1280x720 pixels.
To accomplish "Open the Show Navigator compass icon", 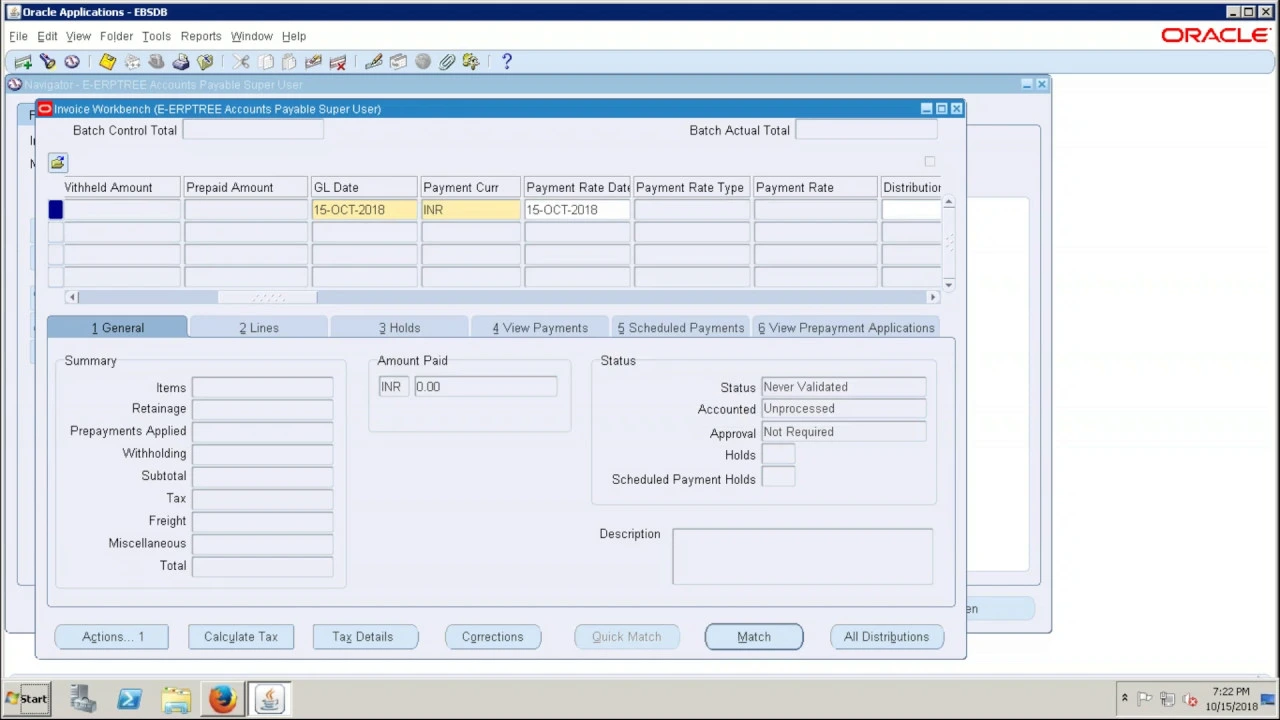I will coord(72,62).
